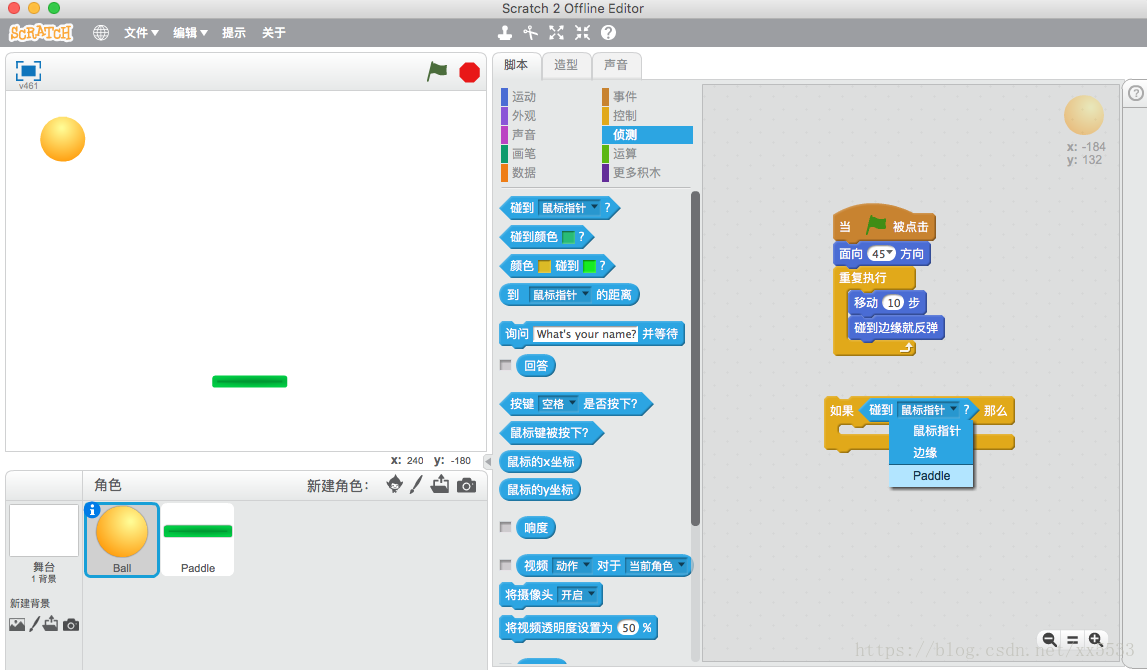
Task: Open the 动作 dropdown in the 视频 block
Action: (x=572, y=566)
